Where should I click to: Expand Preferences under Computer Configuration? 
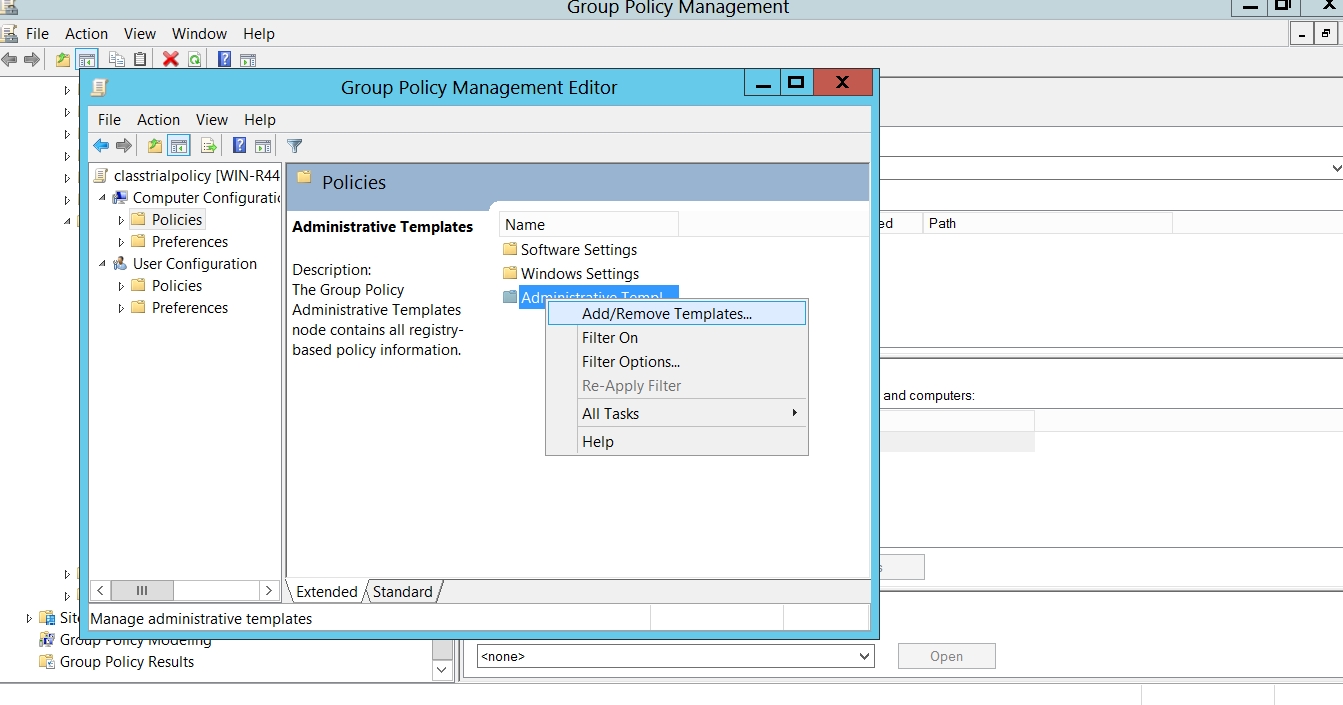pos(122,242)
